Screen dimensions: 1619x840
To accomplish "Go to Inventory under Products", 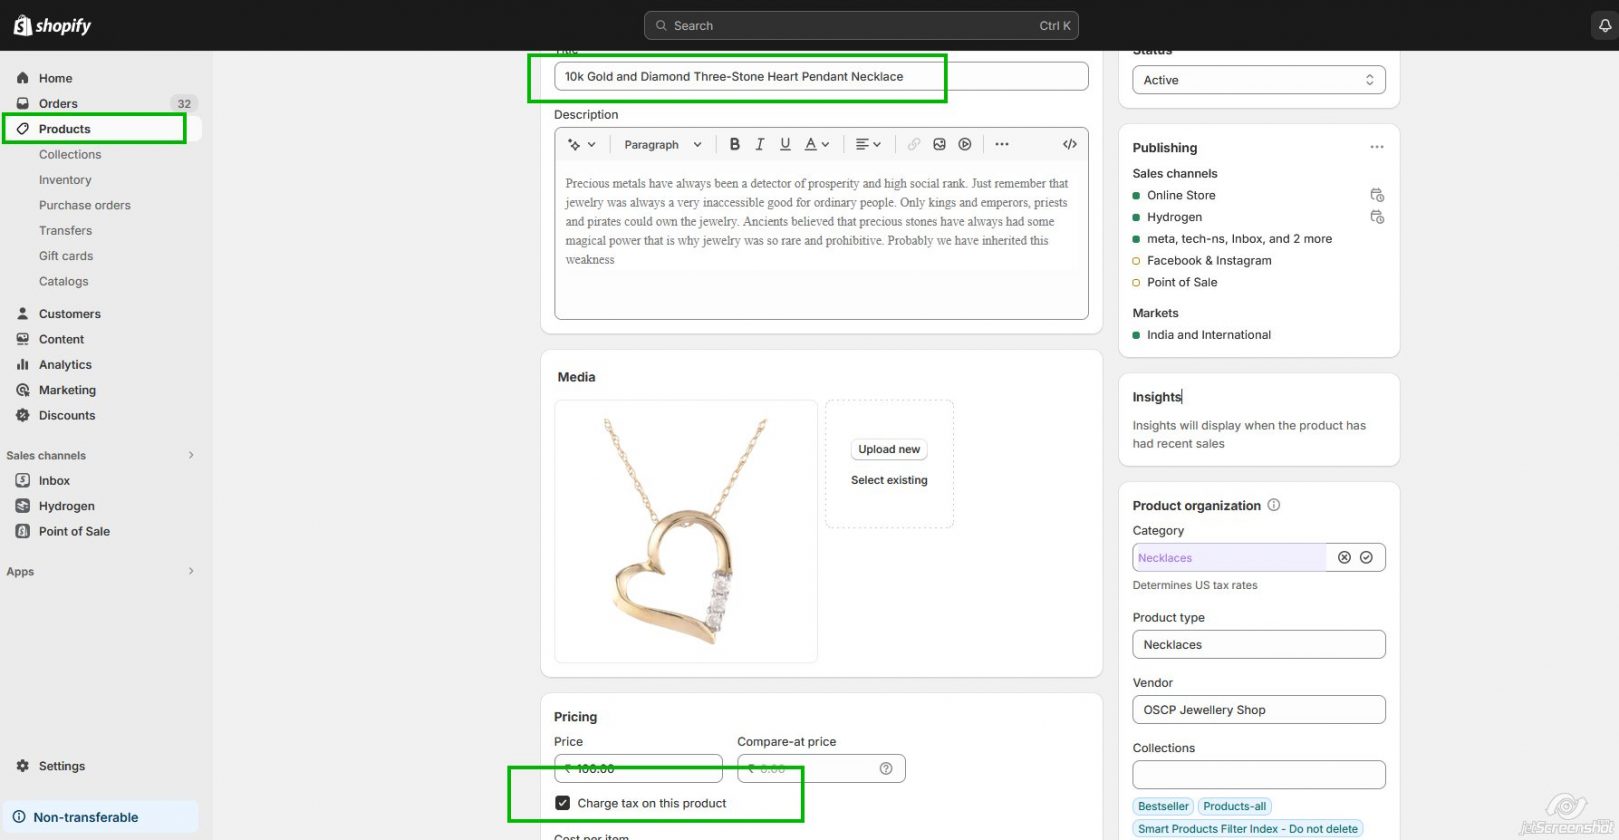I will (65, 180).
